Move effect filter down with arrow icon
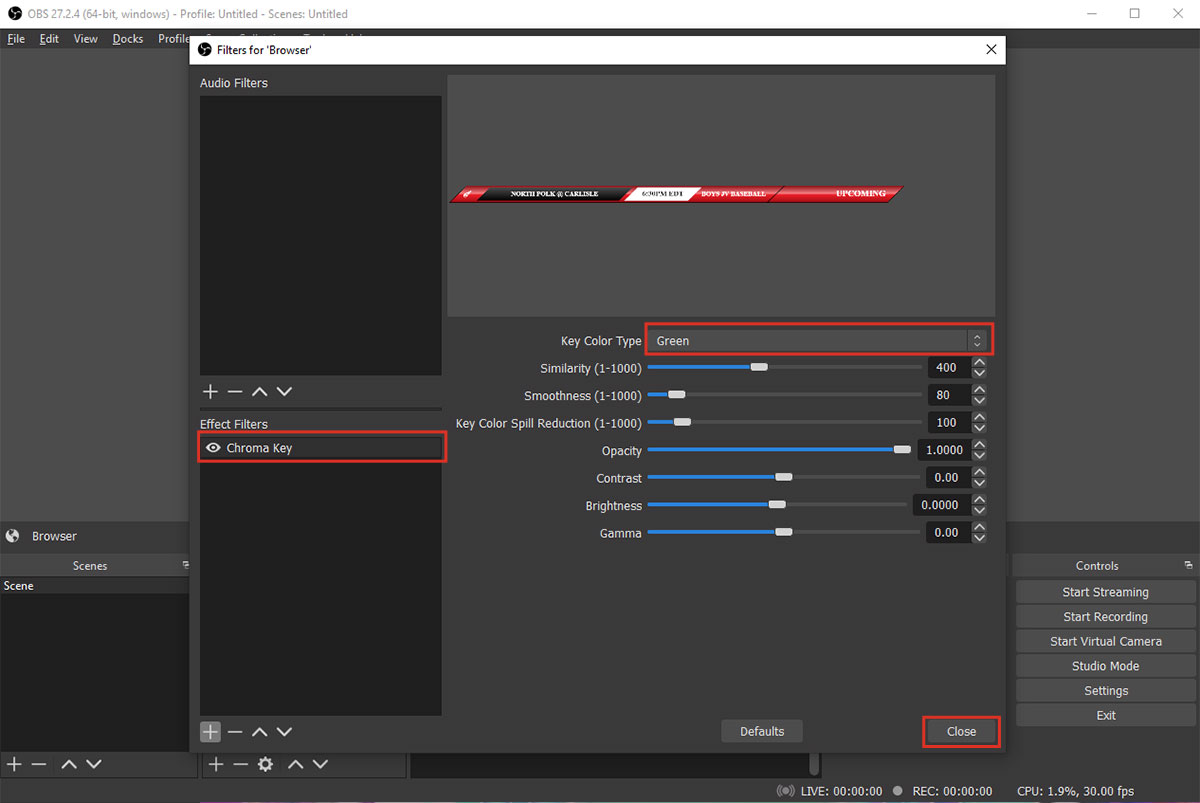 [x=284, y=732]
